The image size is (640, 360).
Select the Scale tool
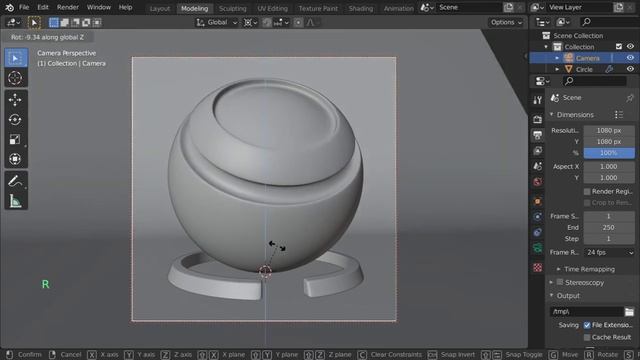click(15, 139)
